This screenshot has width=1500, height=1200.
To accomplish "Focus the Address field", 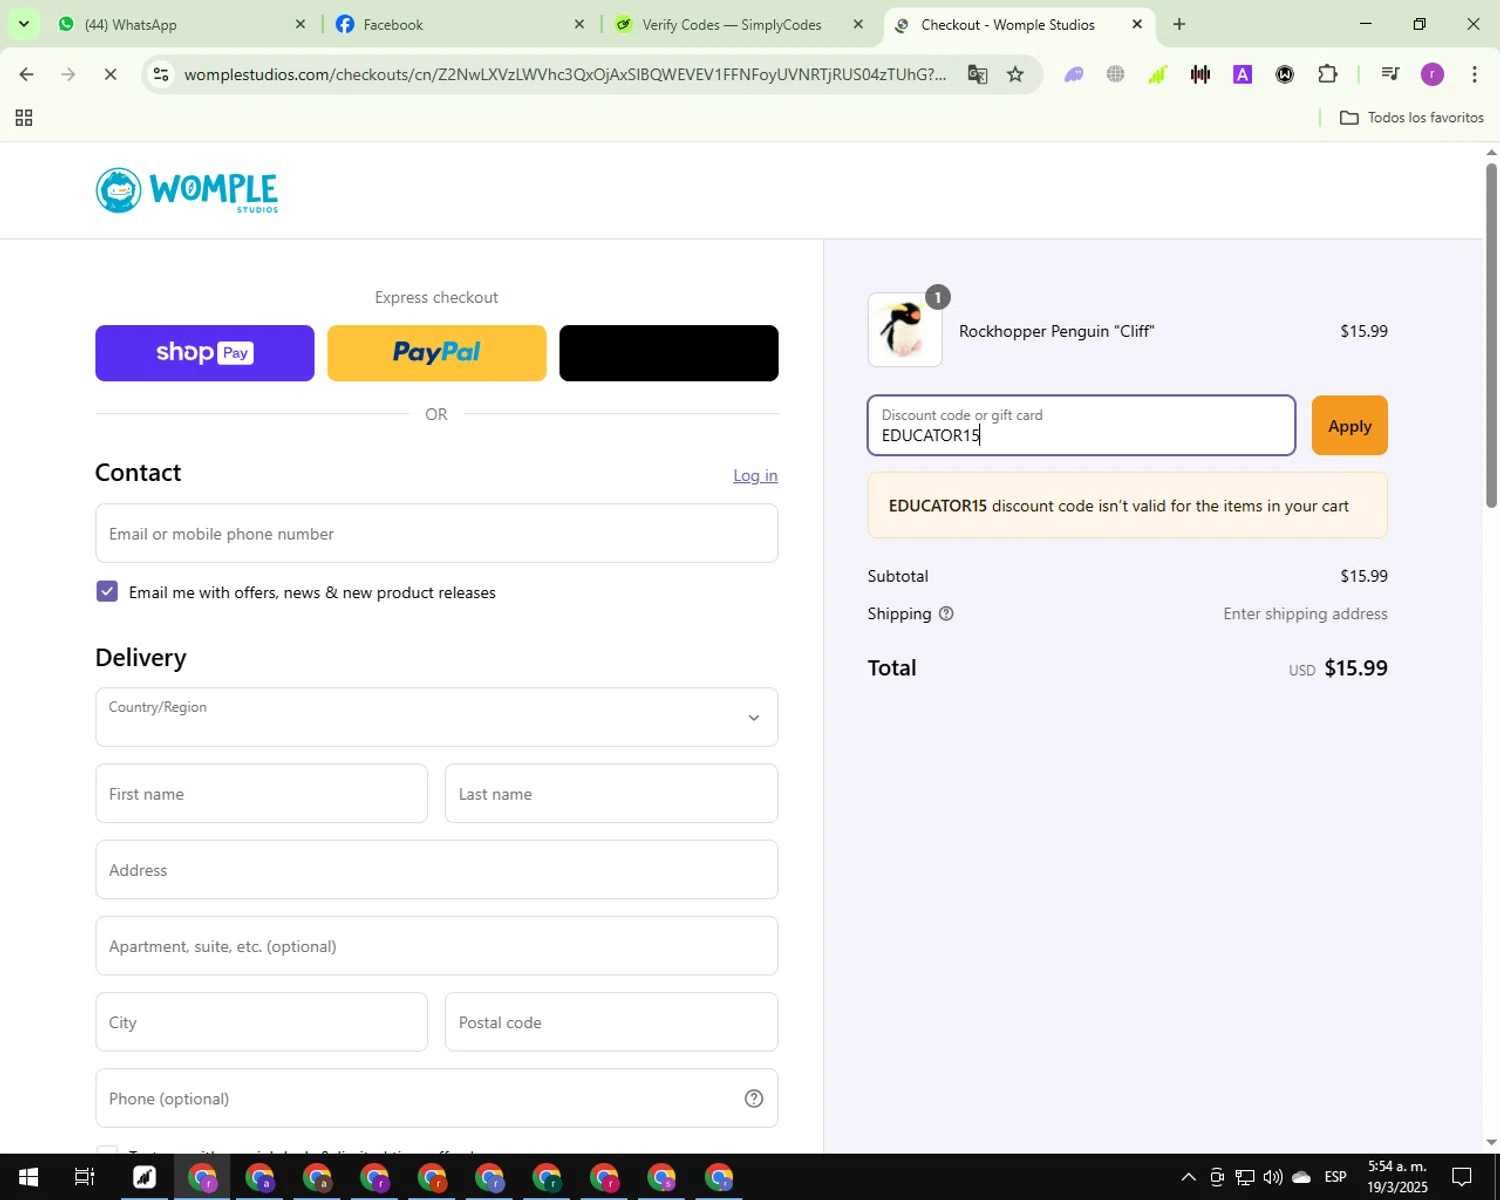I will pyautogui.click(x=437, y=869).
